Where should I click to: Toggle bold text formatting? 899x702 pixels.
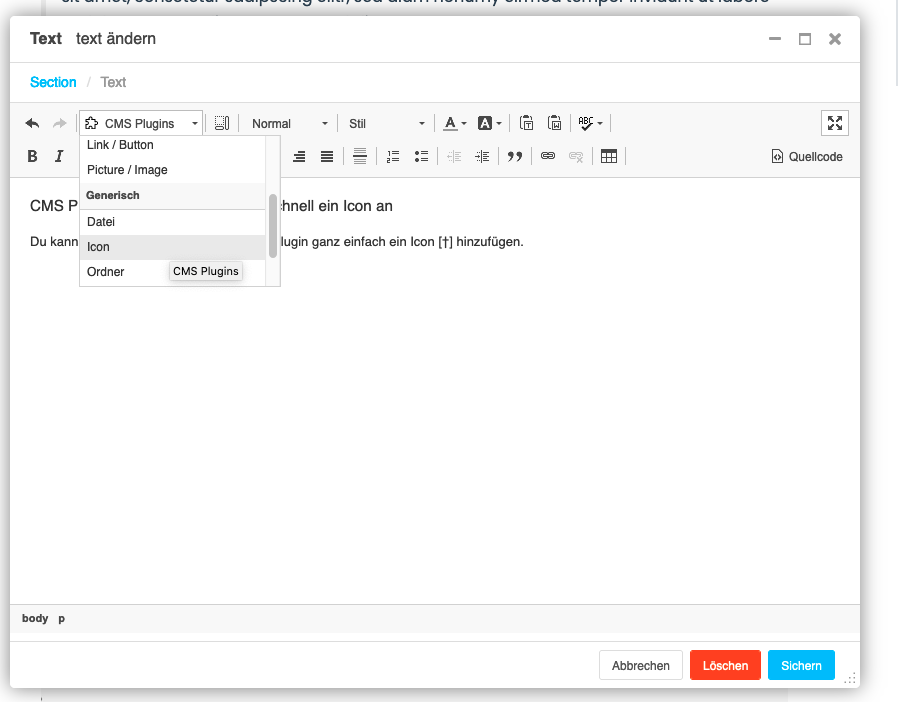[x=32, y=157]
